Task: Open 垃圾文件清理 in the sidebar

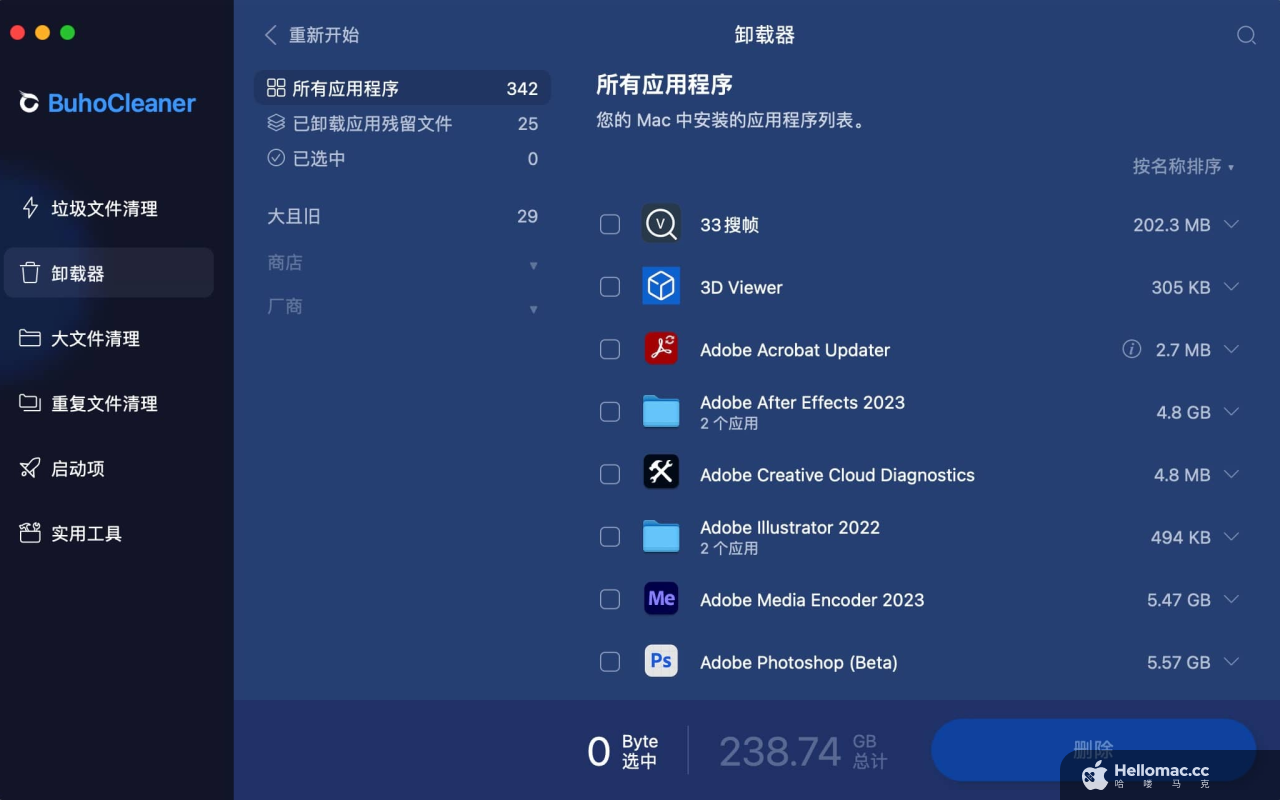Action: point(108,208)
